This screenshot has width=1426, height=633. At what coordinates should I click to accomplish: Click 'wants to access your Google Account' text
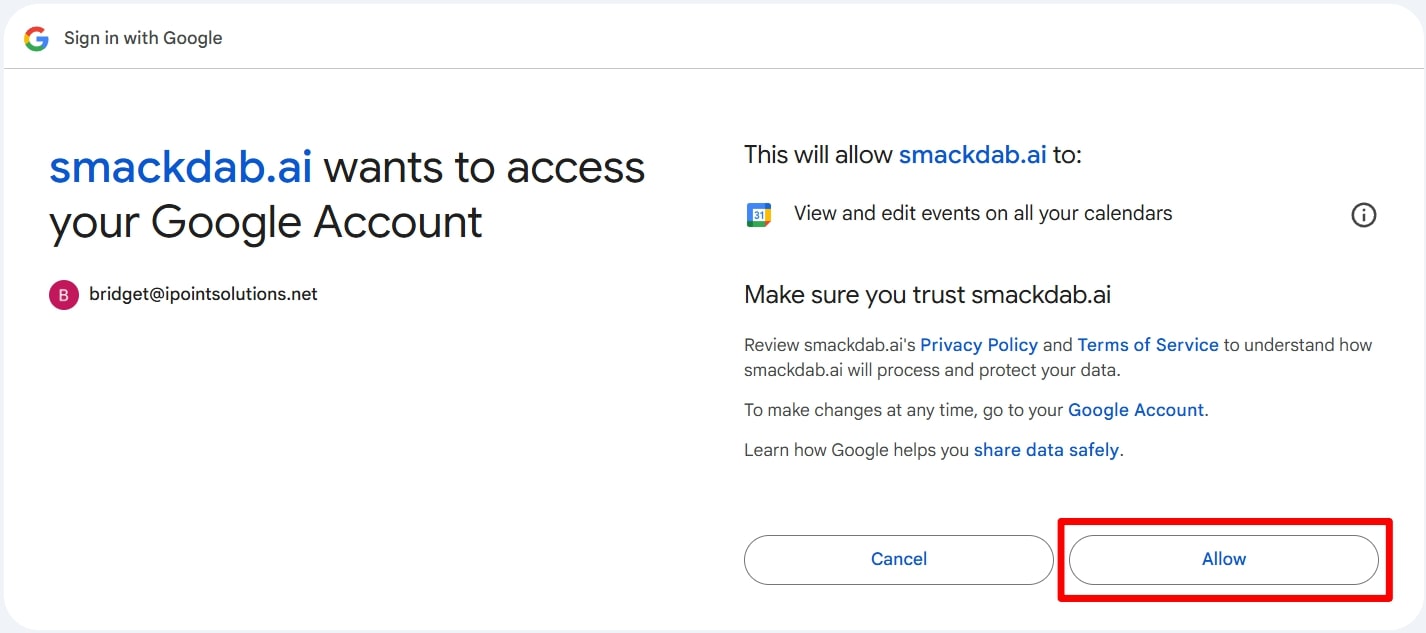pyautogui.click(x=347, y=194)
